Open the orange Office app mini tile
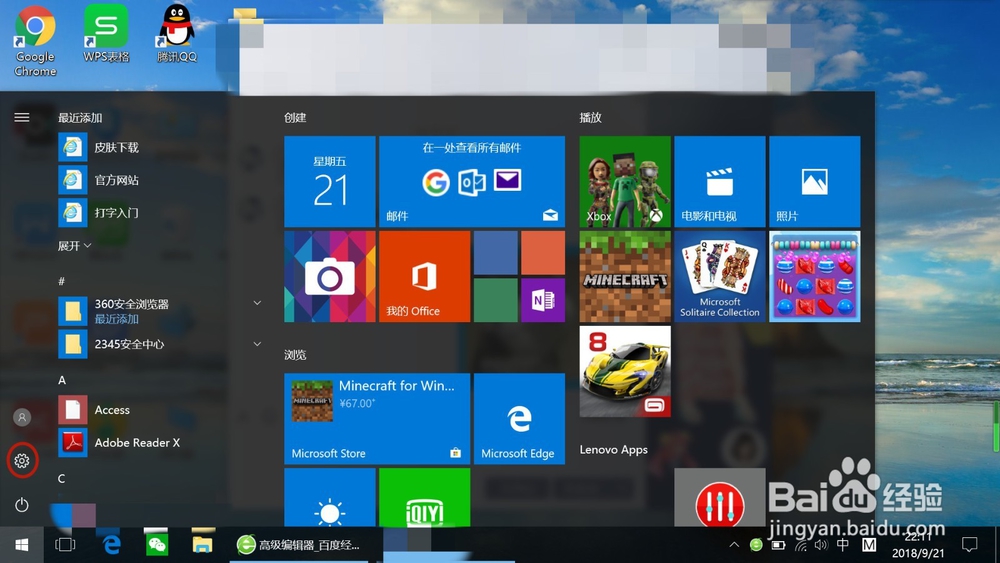The image size is (1000, 563). tap(543, 253)
